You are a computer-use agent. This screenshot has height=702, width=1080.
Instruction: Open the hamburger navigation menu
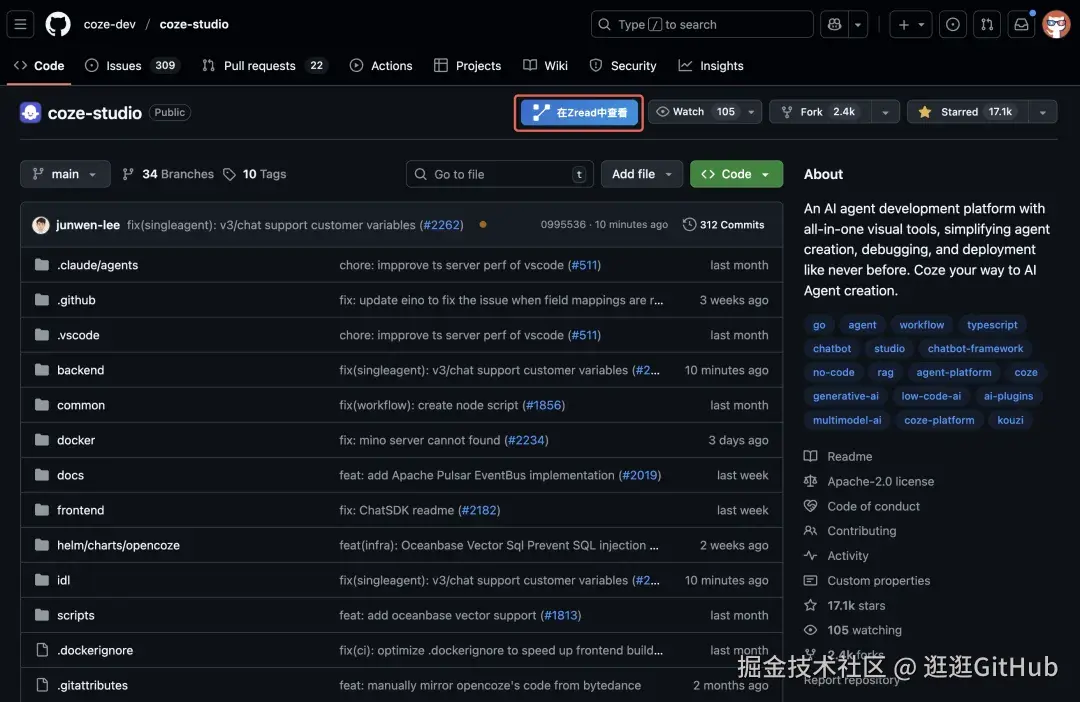coord(22,24)
